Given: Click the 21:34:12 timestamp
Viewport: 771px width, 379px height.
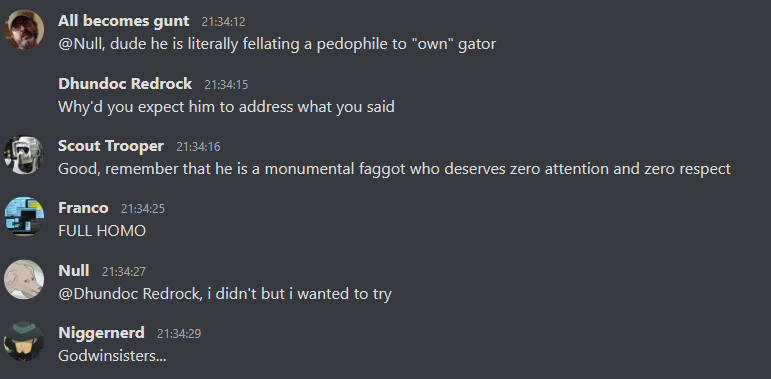Looking at the screenshot, I should tap(223, 22).
